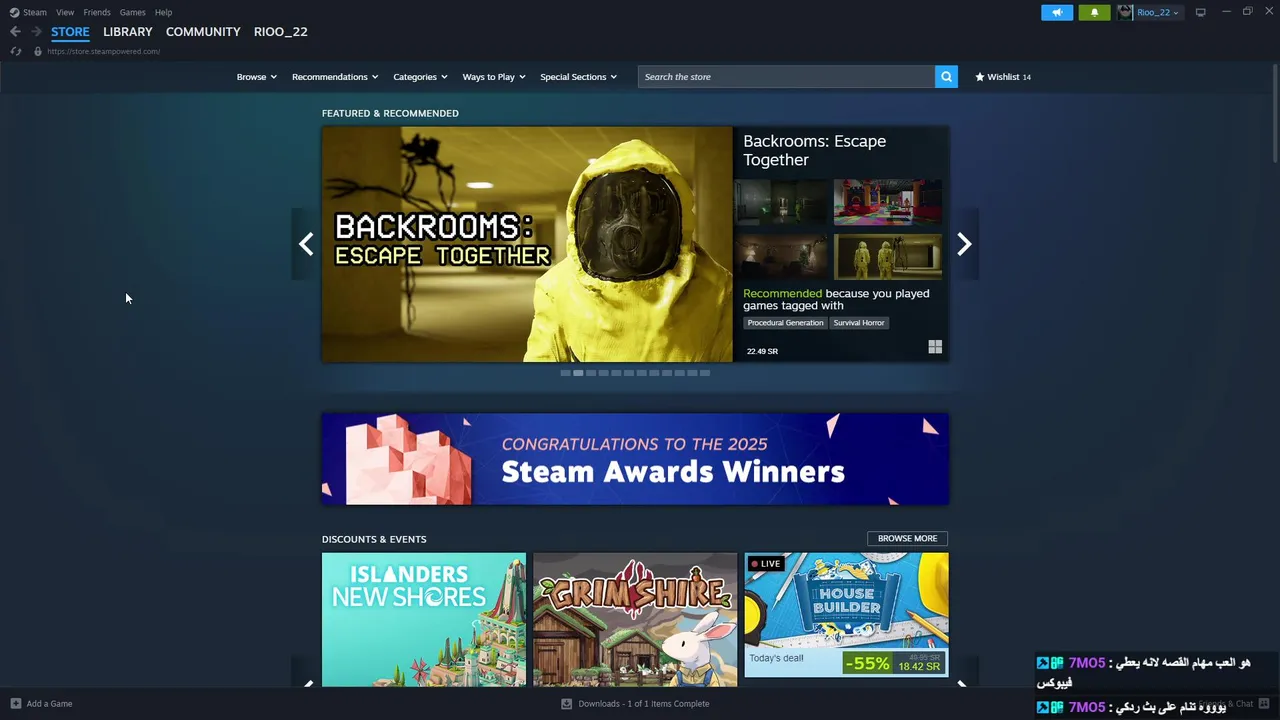Click the Downloads tray icon
1280x720 pixels.
tap(566, 704)
